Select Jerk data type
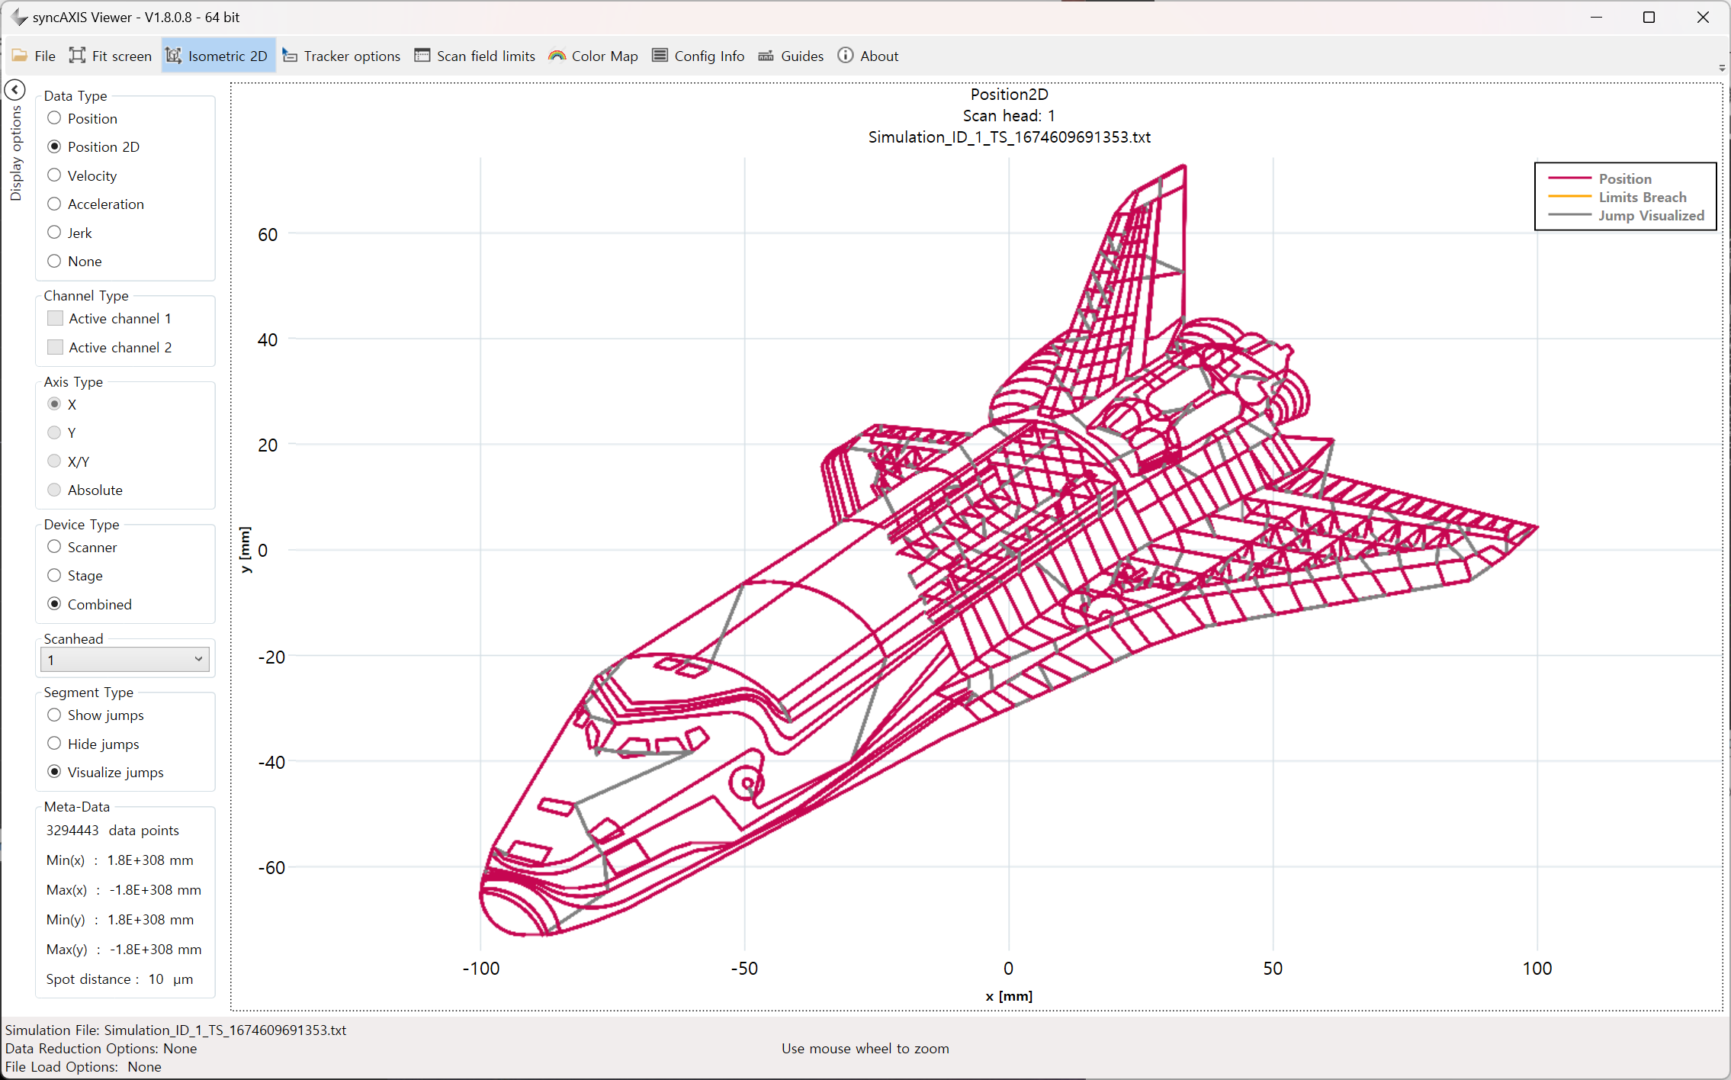 [54, 232]
